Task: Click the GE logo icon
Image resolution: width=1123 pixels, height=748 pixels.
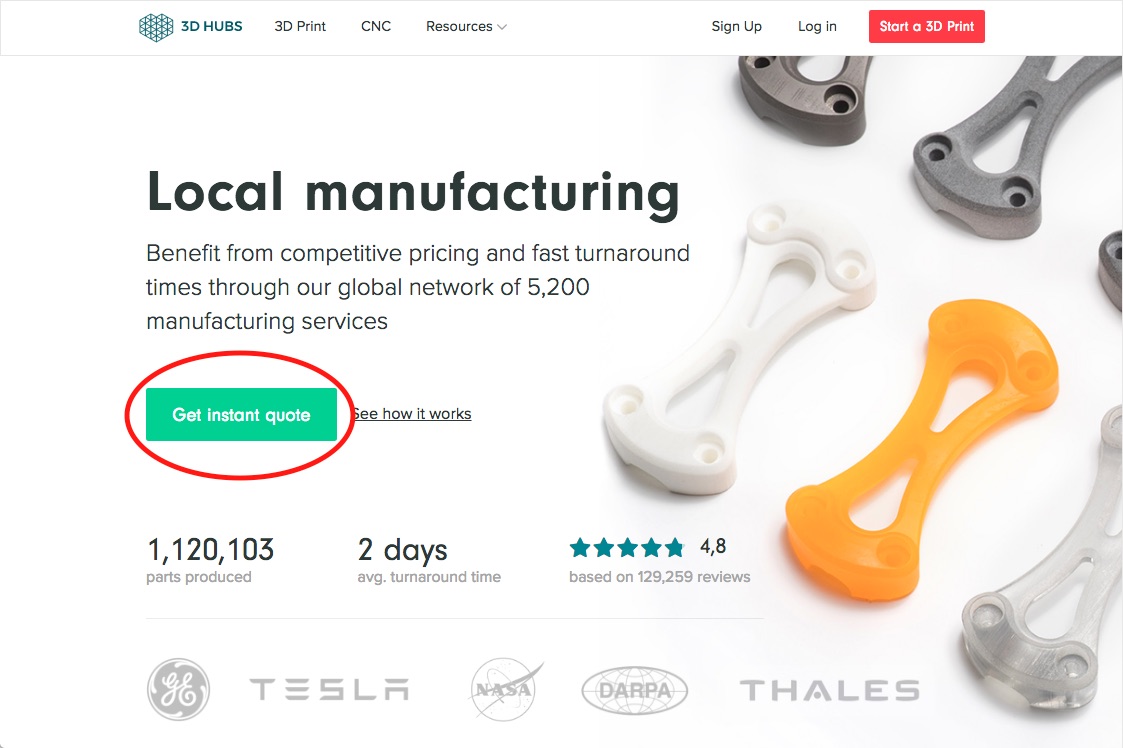Action: coord(178,689)
